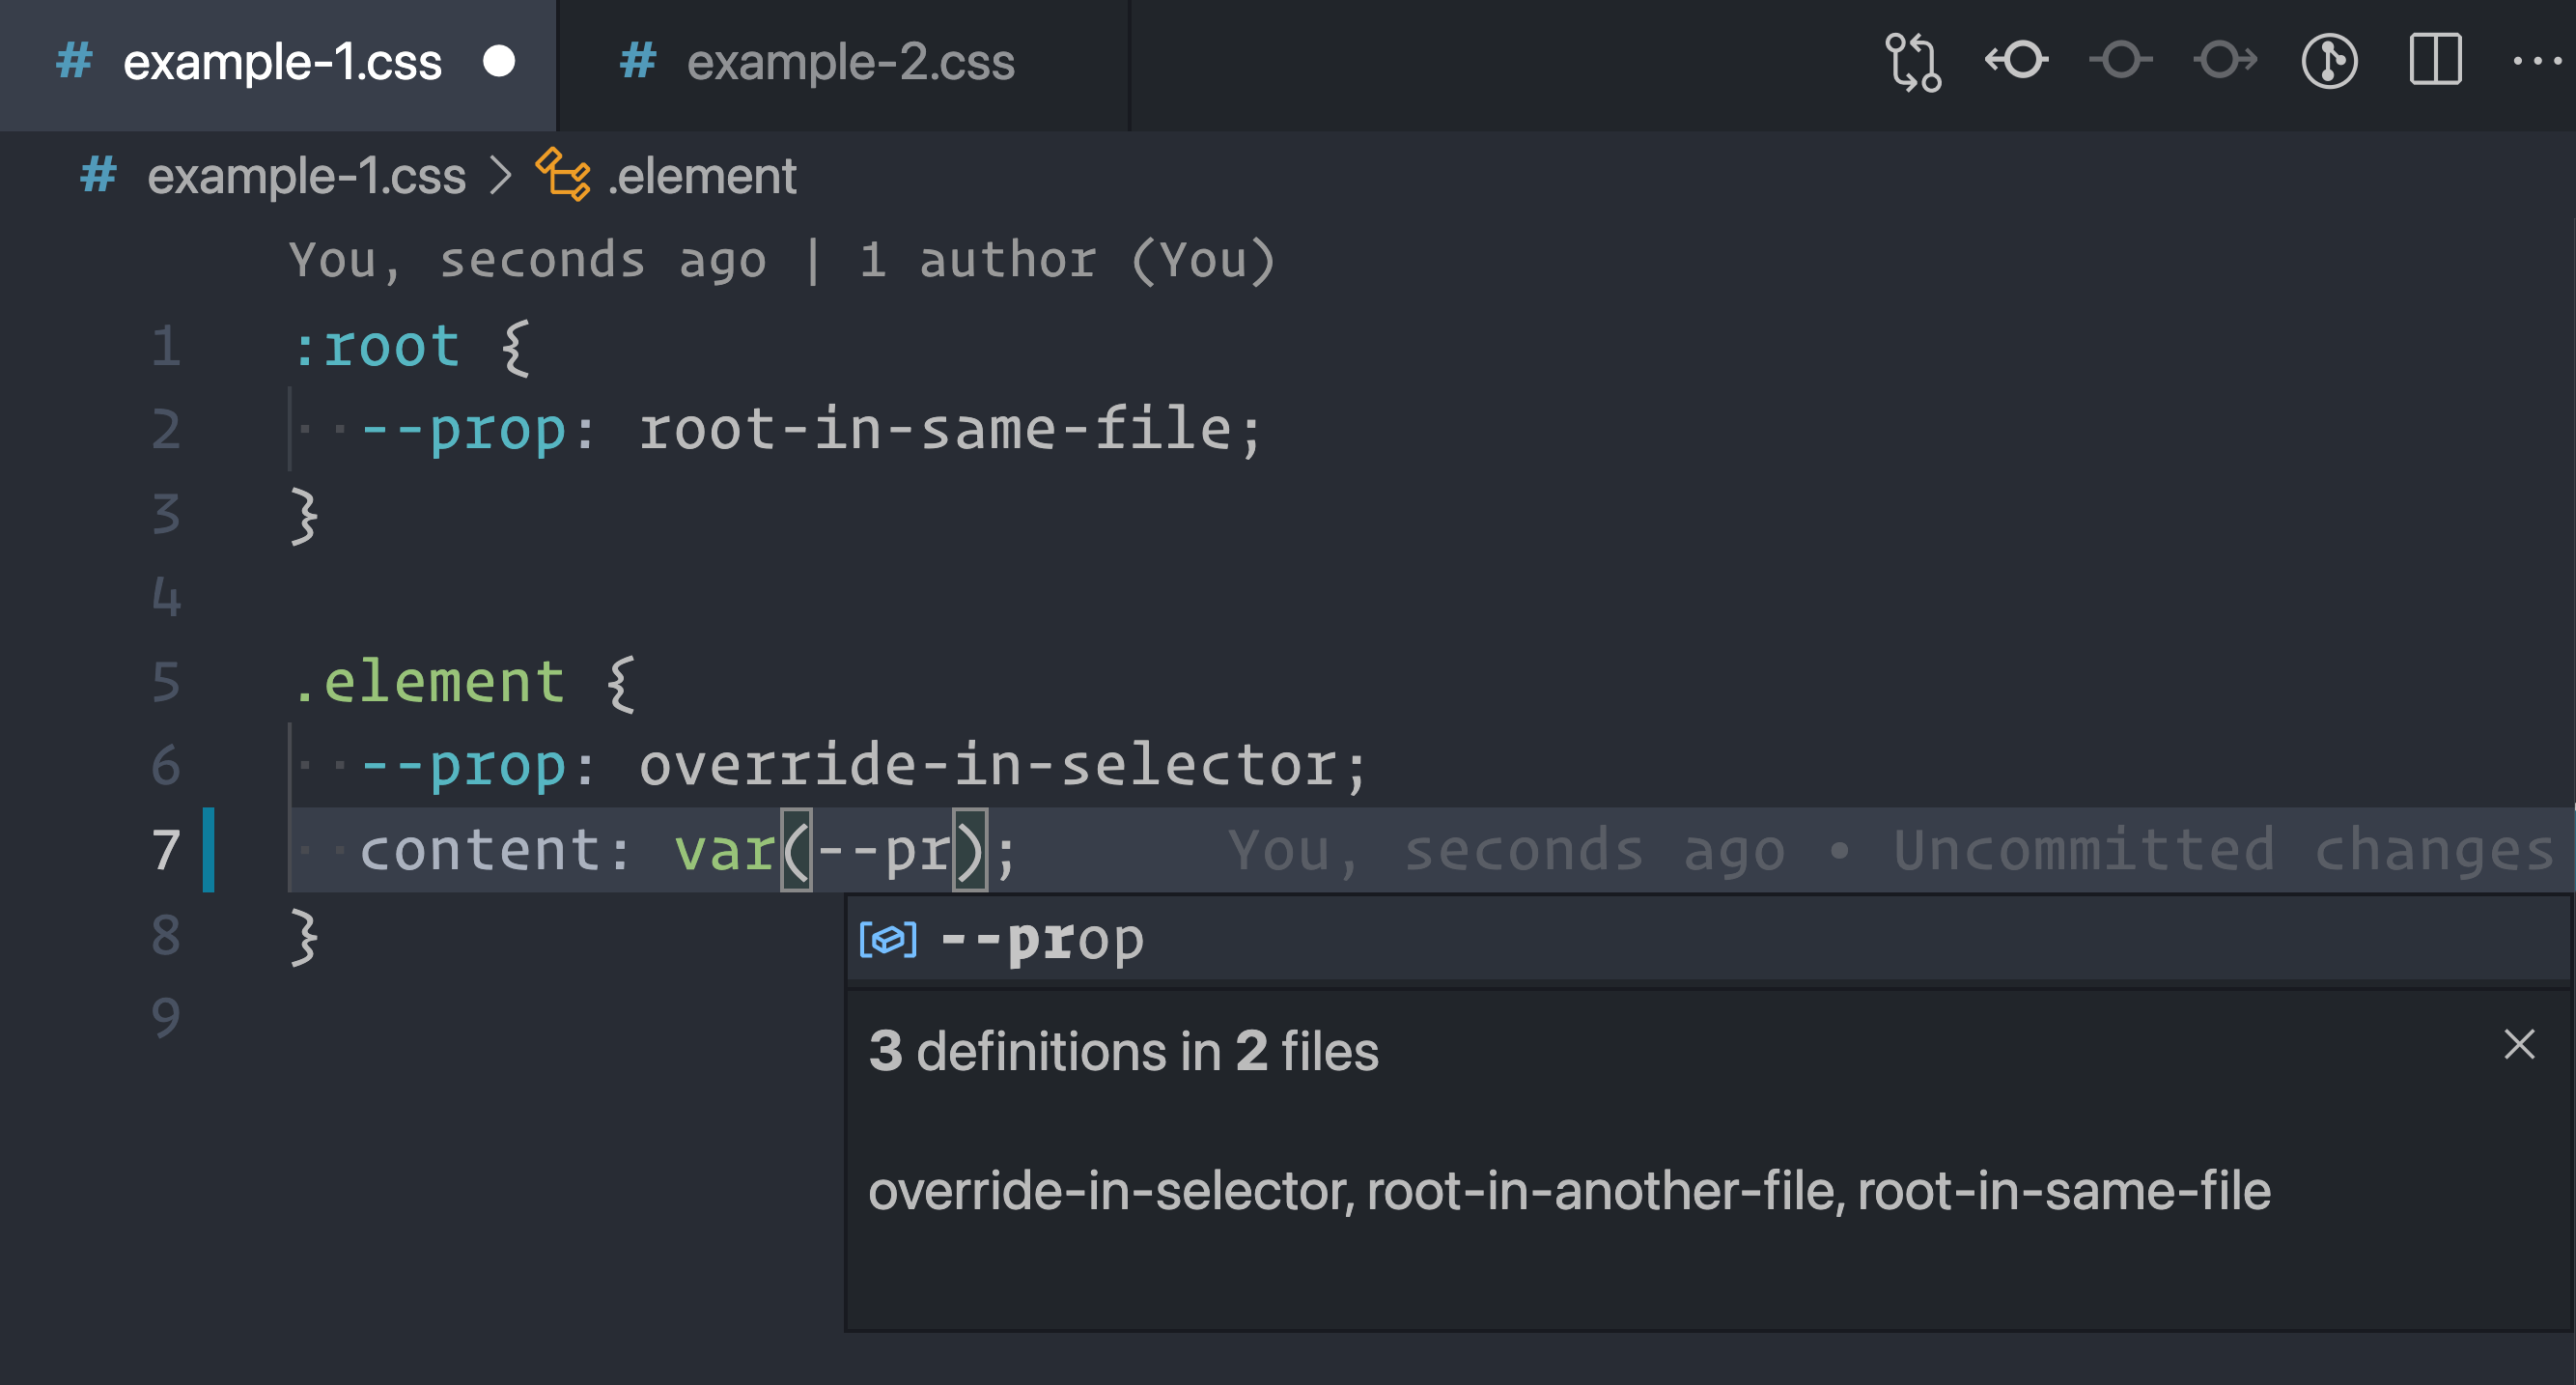
Task: Split the editor with the layout icon
Action: point(2435,60)
